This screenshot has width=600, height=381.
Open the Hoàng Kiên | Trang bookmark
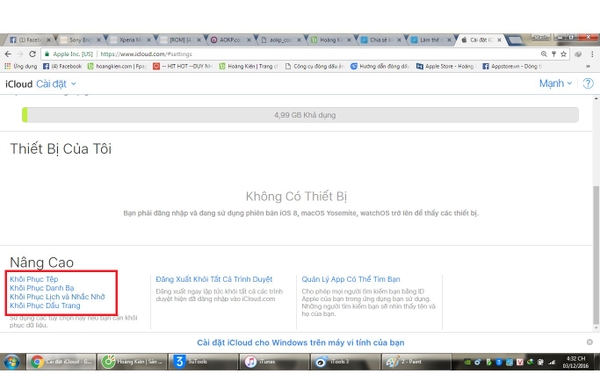click(x=248, y=66)
